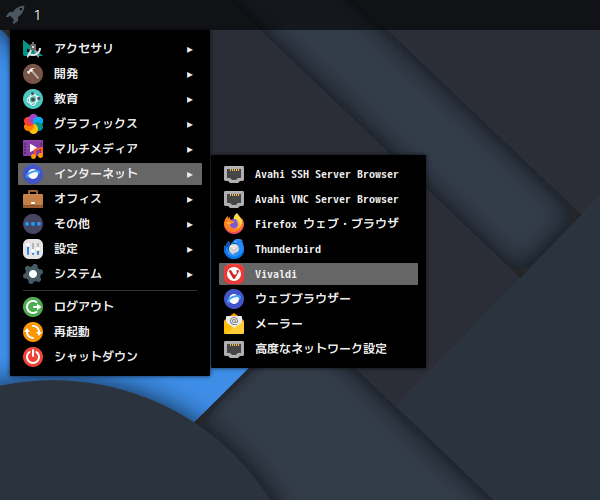Expand the その他 submenu arrow
Image resolution: width=600 pixels, height=500 pixels.
189,225
